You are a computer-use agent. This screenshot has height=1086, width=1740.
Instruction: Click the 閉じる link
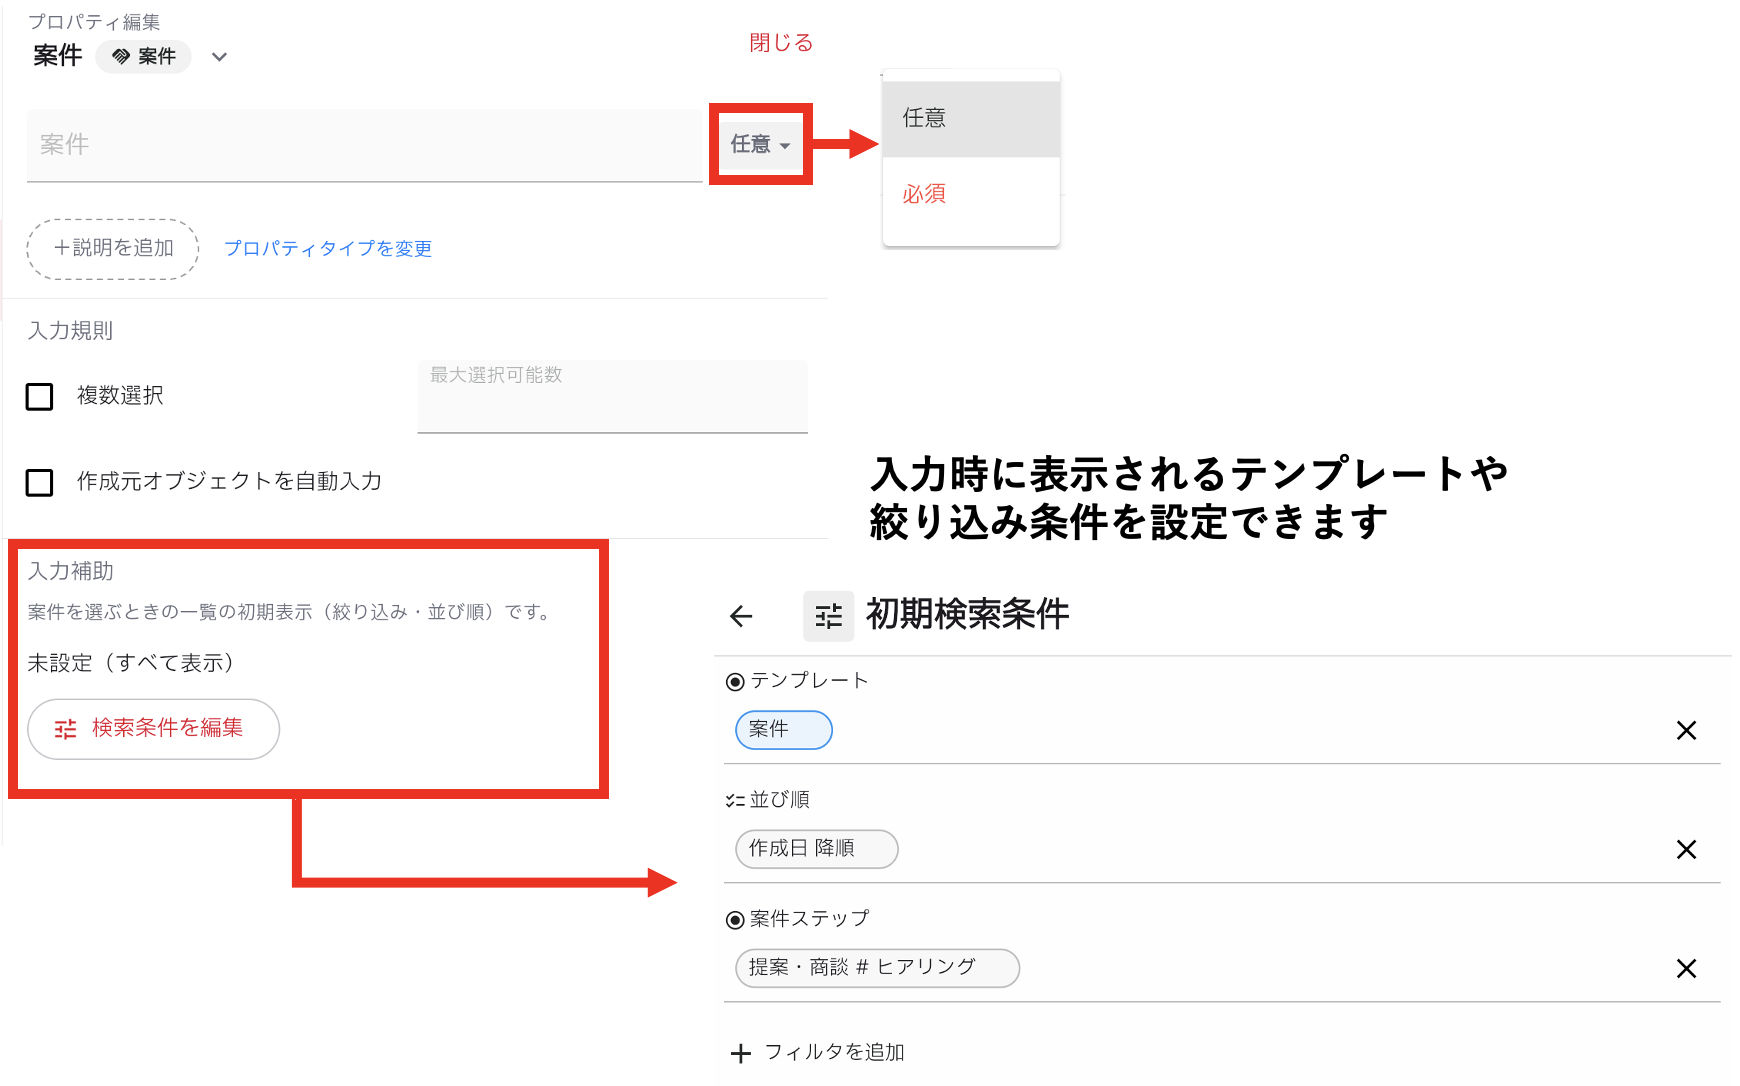[x=781, y=43]
